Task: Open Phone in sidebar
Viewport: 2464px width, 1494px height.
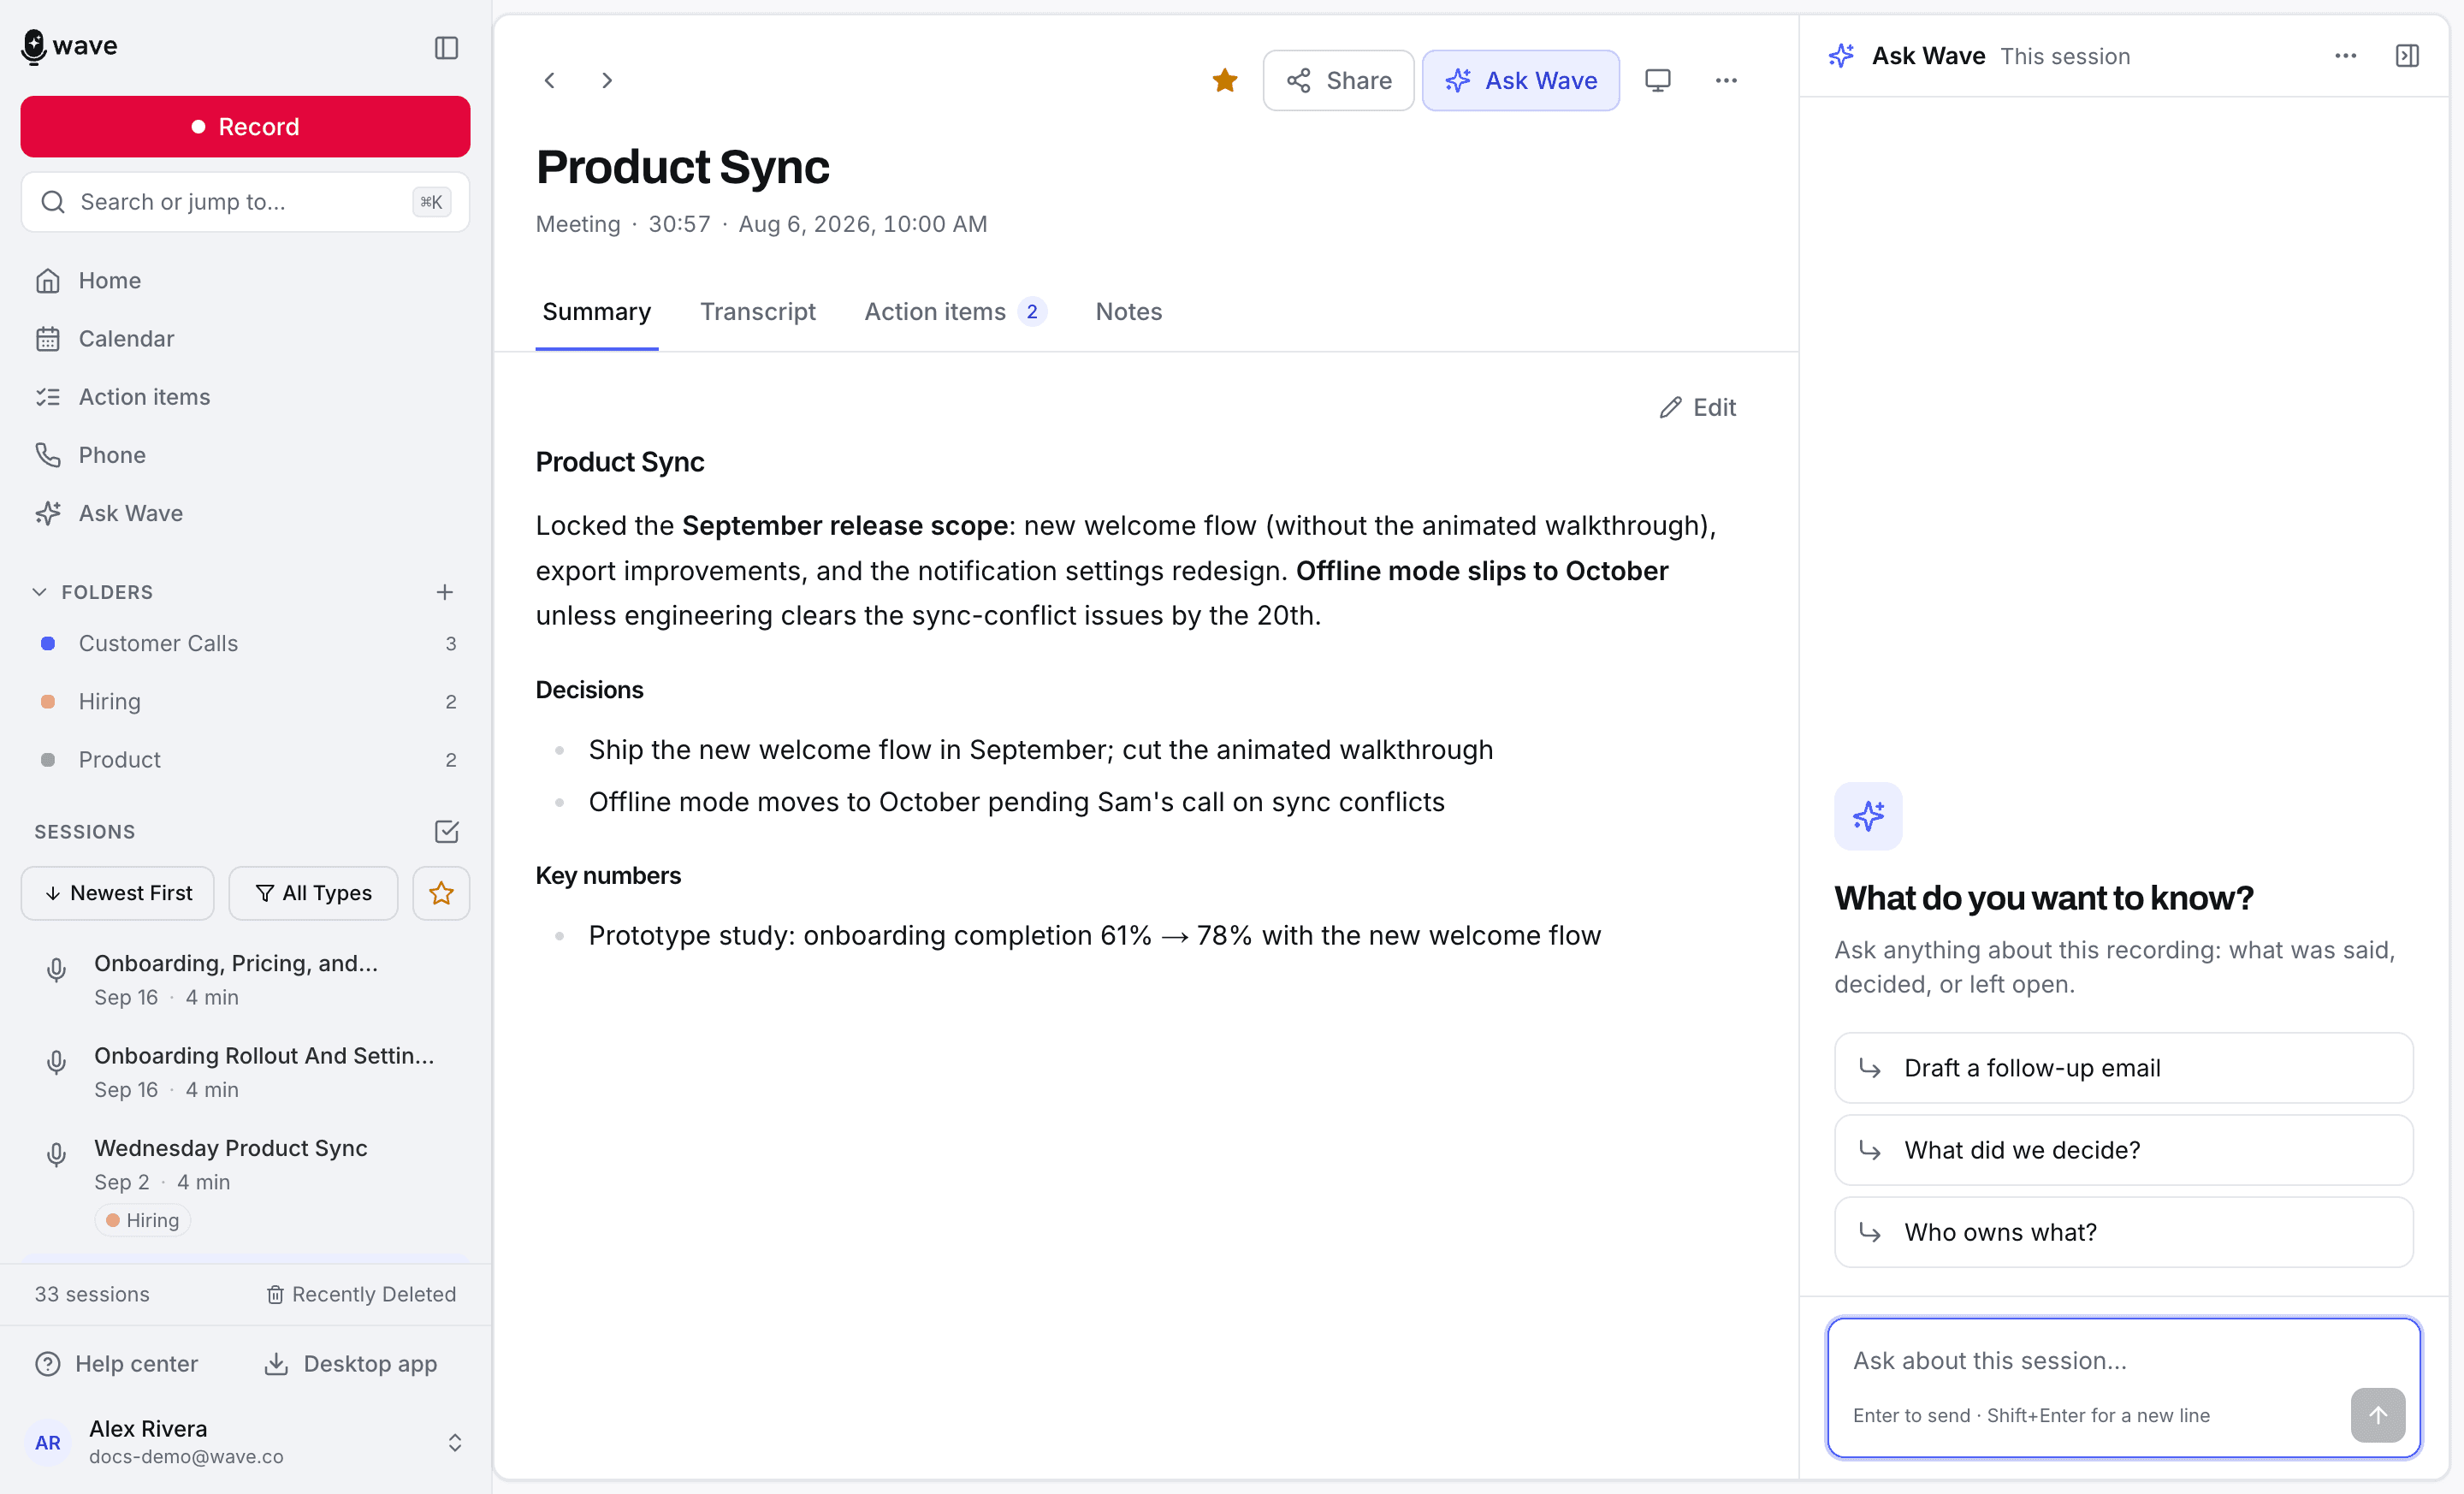Action: pos(245,455)
